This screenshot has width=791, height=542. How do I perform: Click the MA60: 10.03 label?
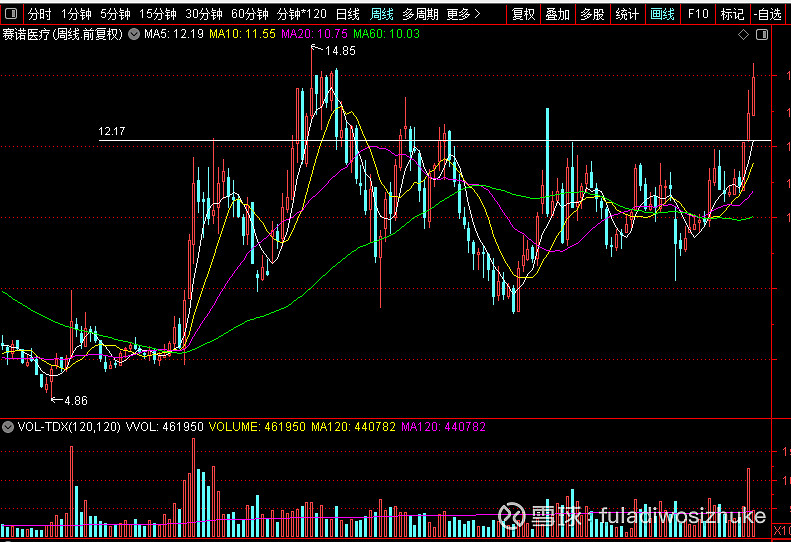pyautogui.click(x=386, y=34)
